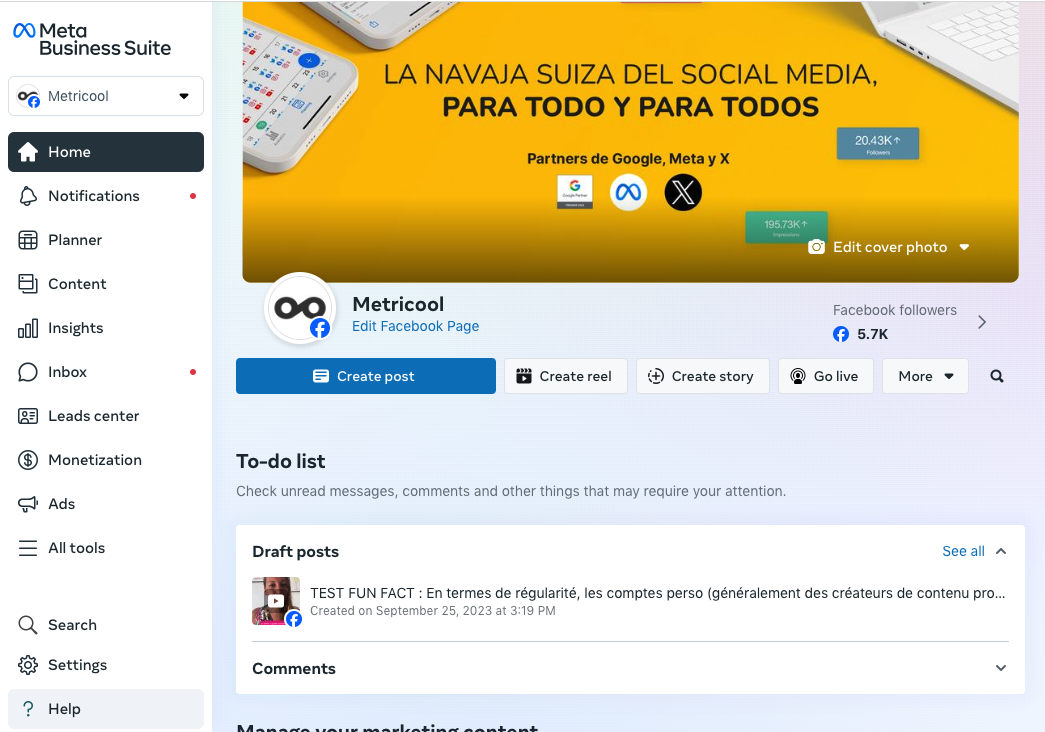The width and height of the screenshot is (1045, 732).
Task: Click the Content icon in sidebar
Action: click(28, 284)
